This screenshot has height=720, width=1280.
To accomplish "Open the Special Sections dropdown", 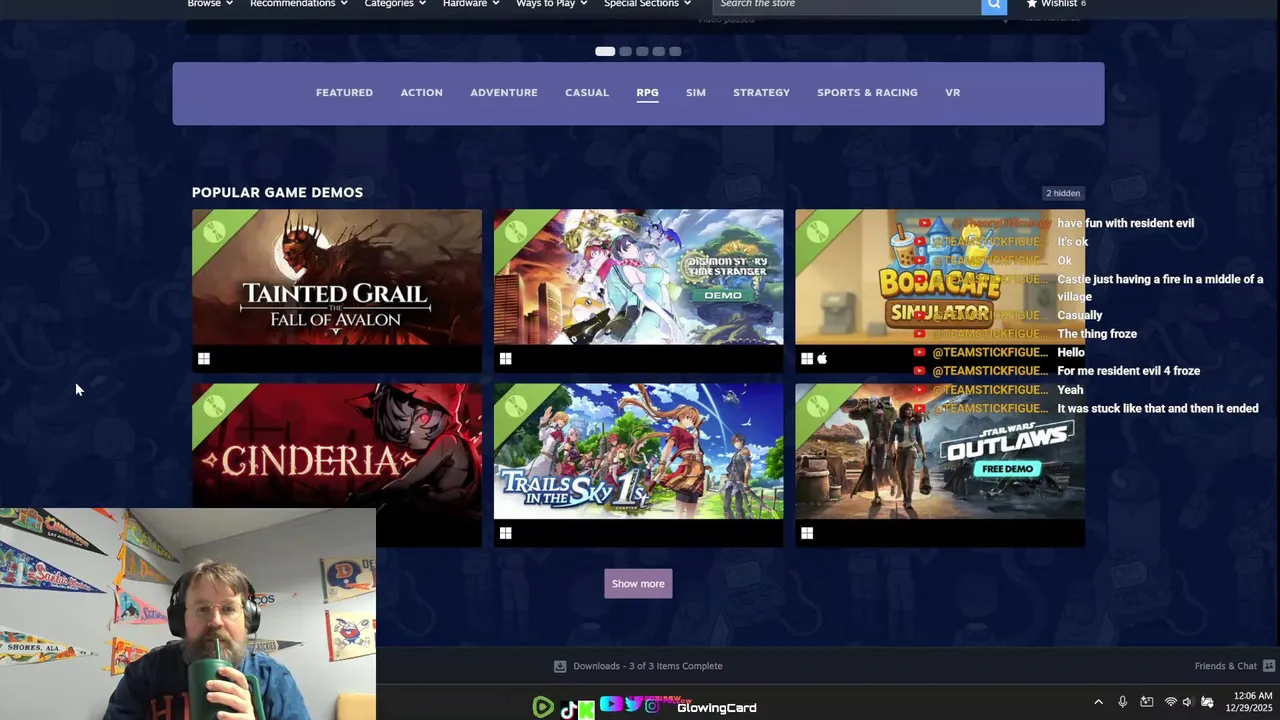I will [x=648, y=4].
